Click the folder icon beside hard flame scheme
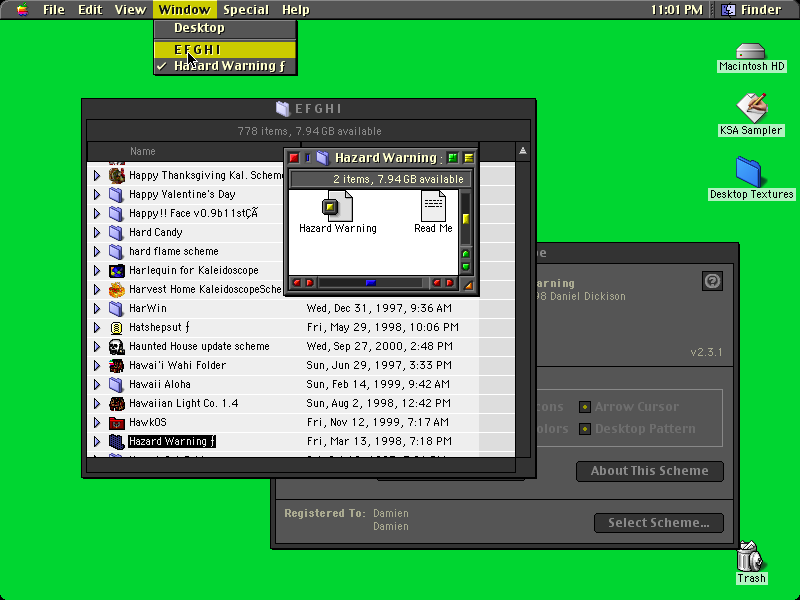 coord(116,252)
